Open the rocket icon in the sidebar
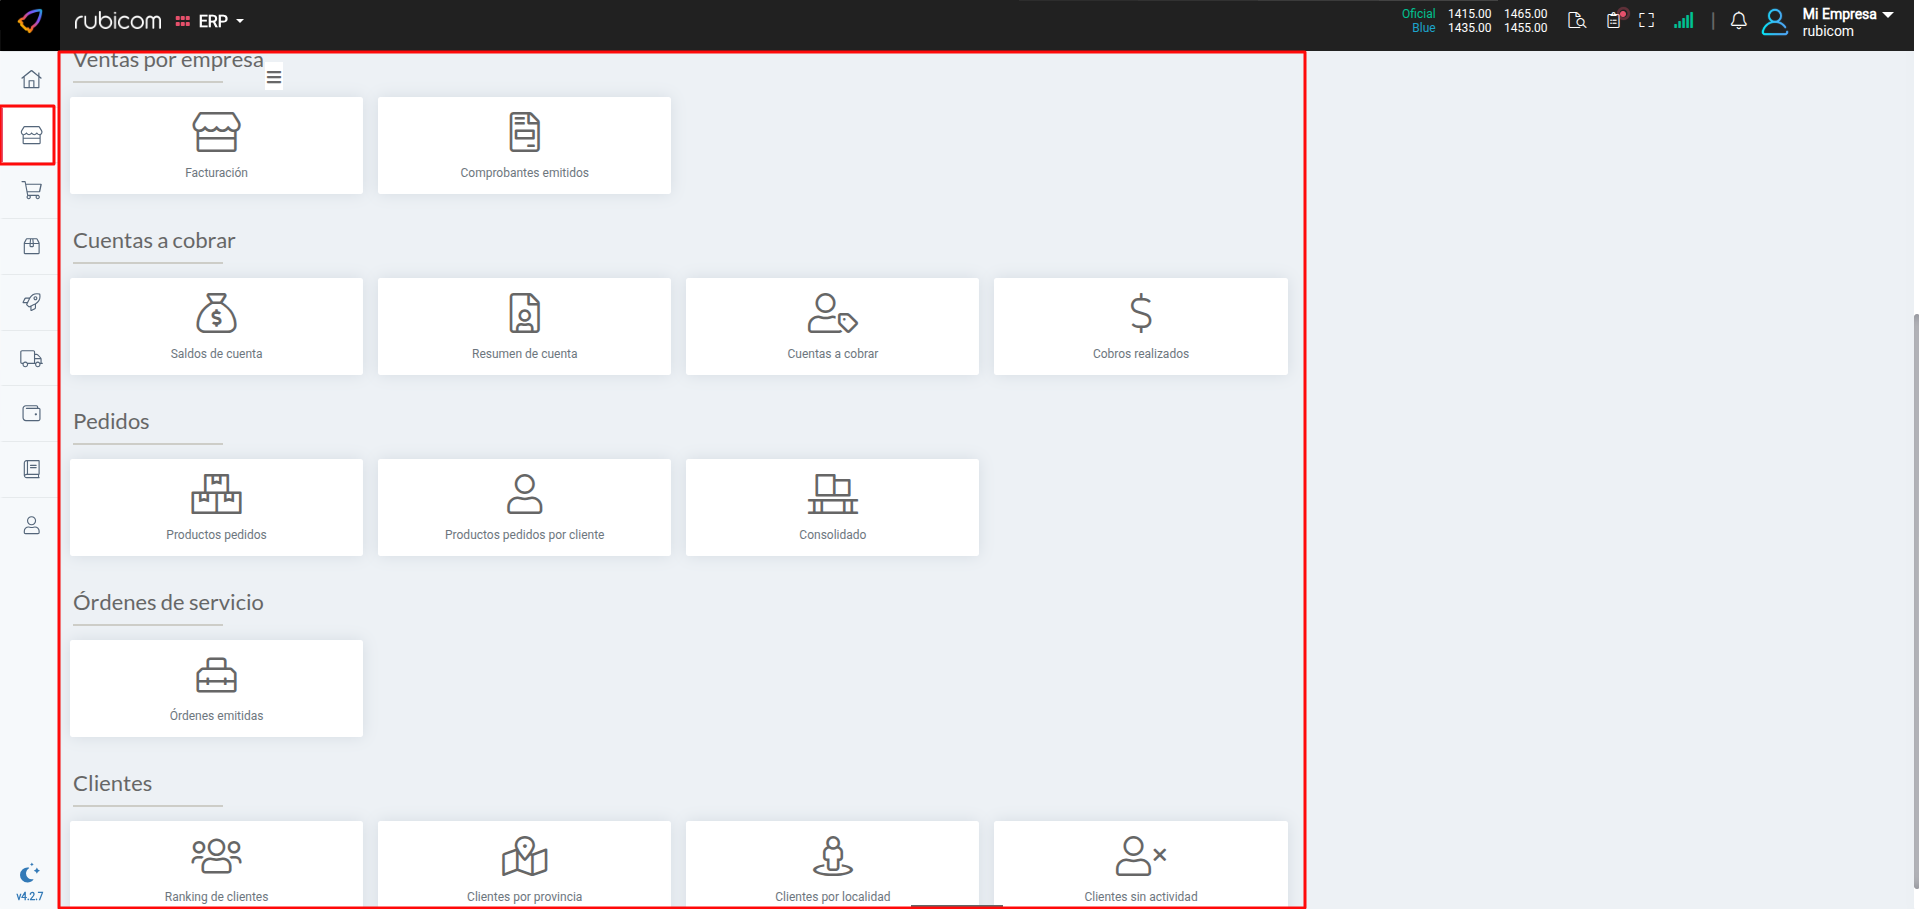1919x909 pixels. click(31, 302)
